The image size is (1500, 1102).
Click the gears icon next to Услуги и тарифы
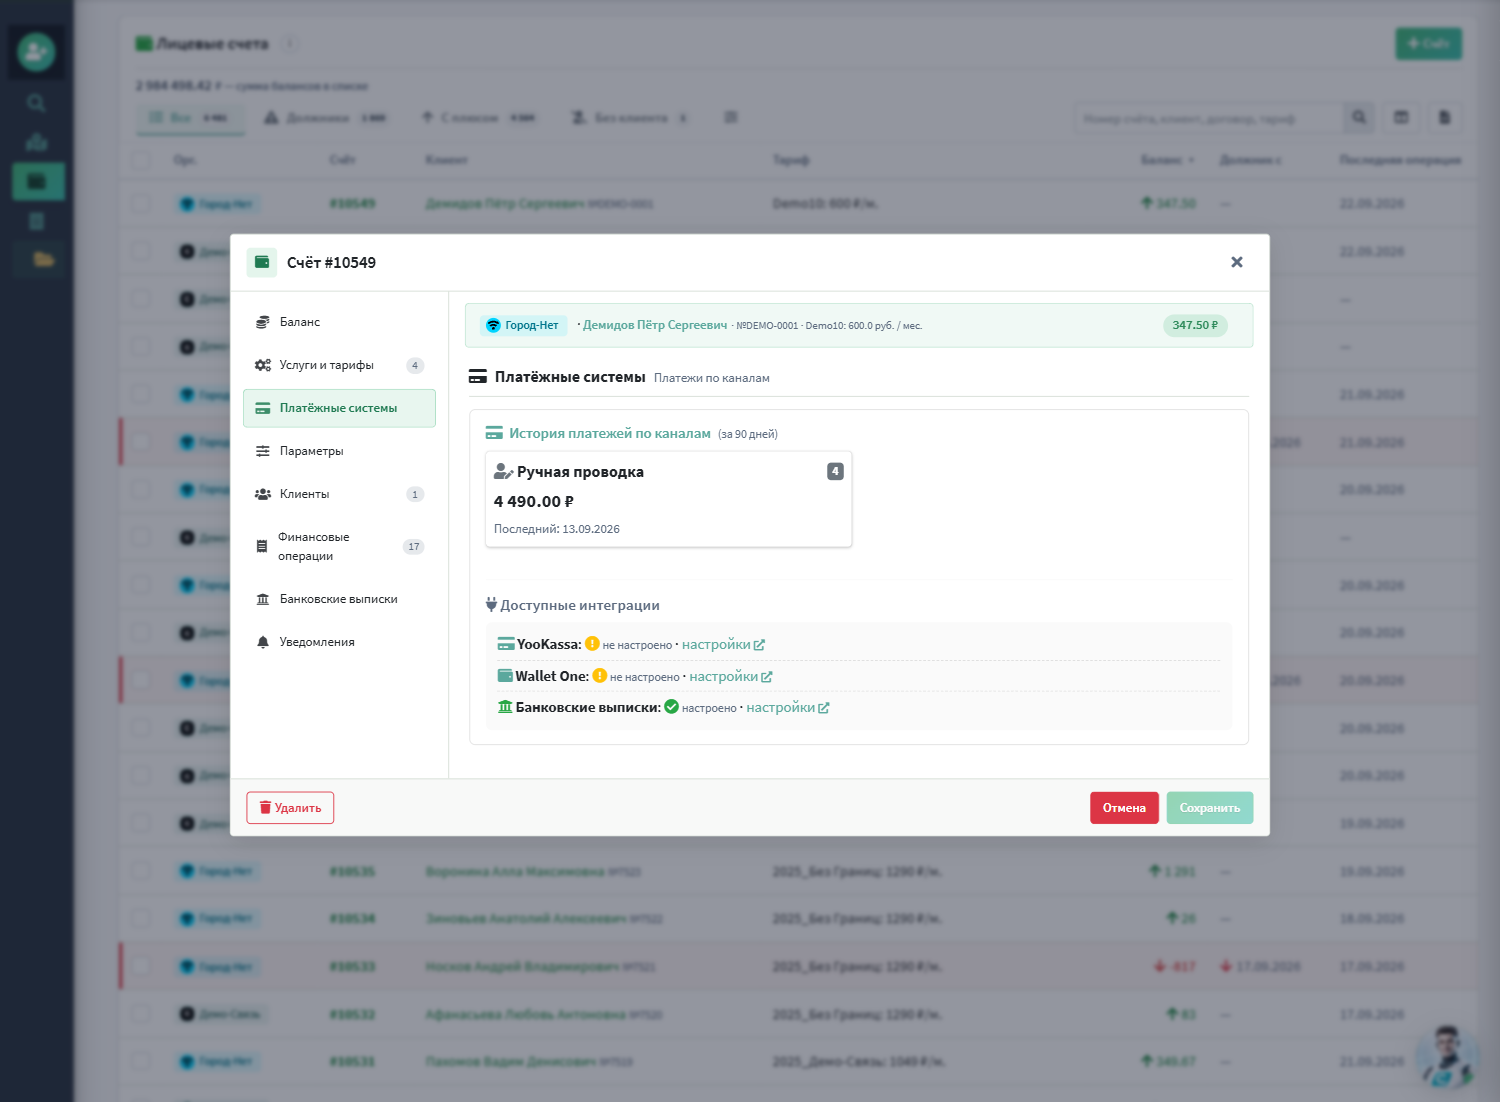[263, 365]
